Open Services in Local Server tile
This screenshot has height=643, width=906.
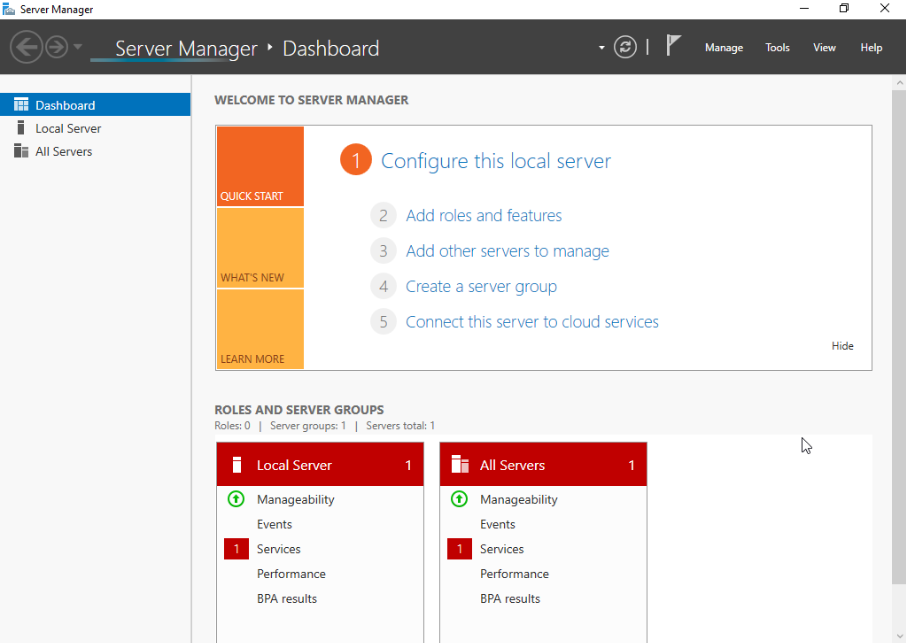279,549
